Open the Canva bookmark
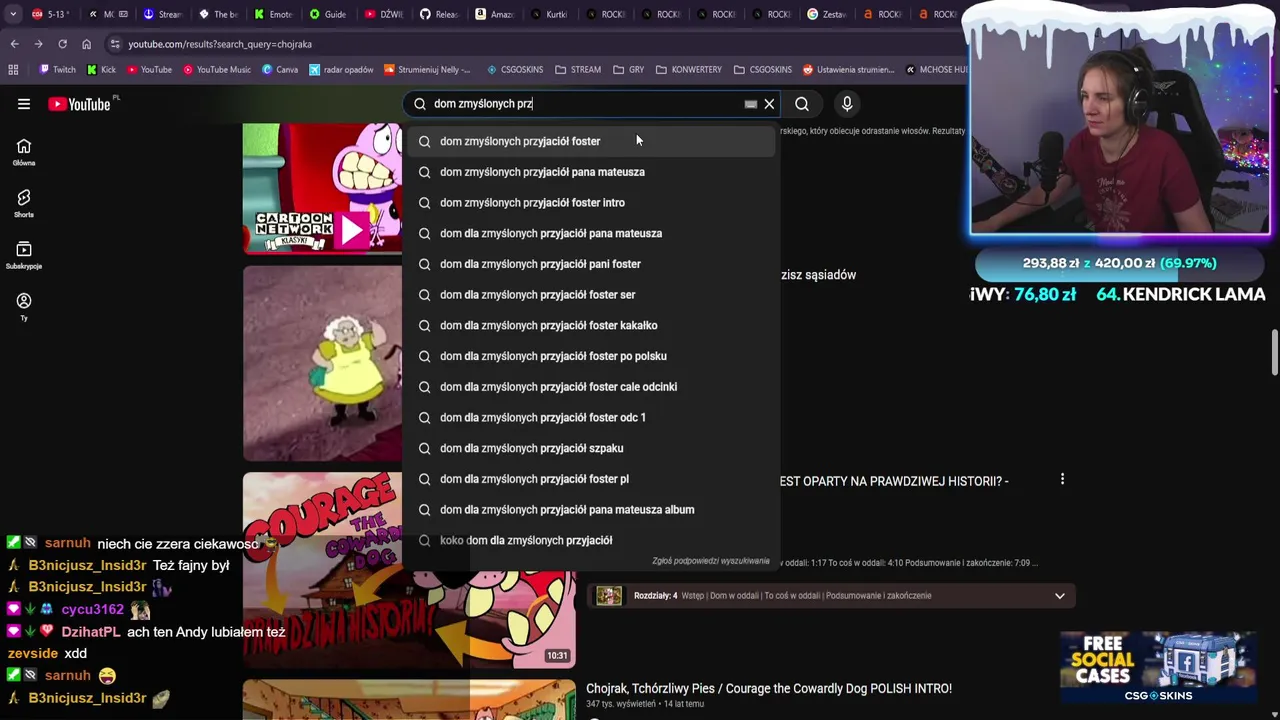 coord(280,70)
